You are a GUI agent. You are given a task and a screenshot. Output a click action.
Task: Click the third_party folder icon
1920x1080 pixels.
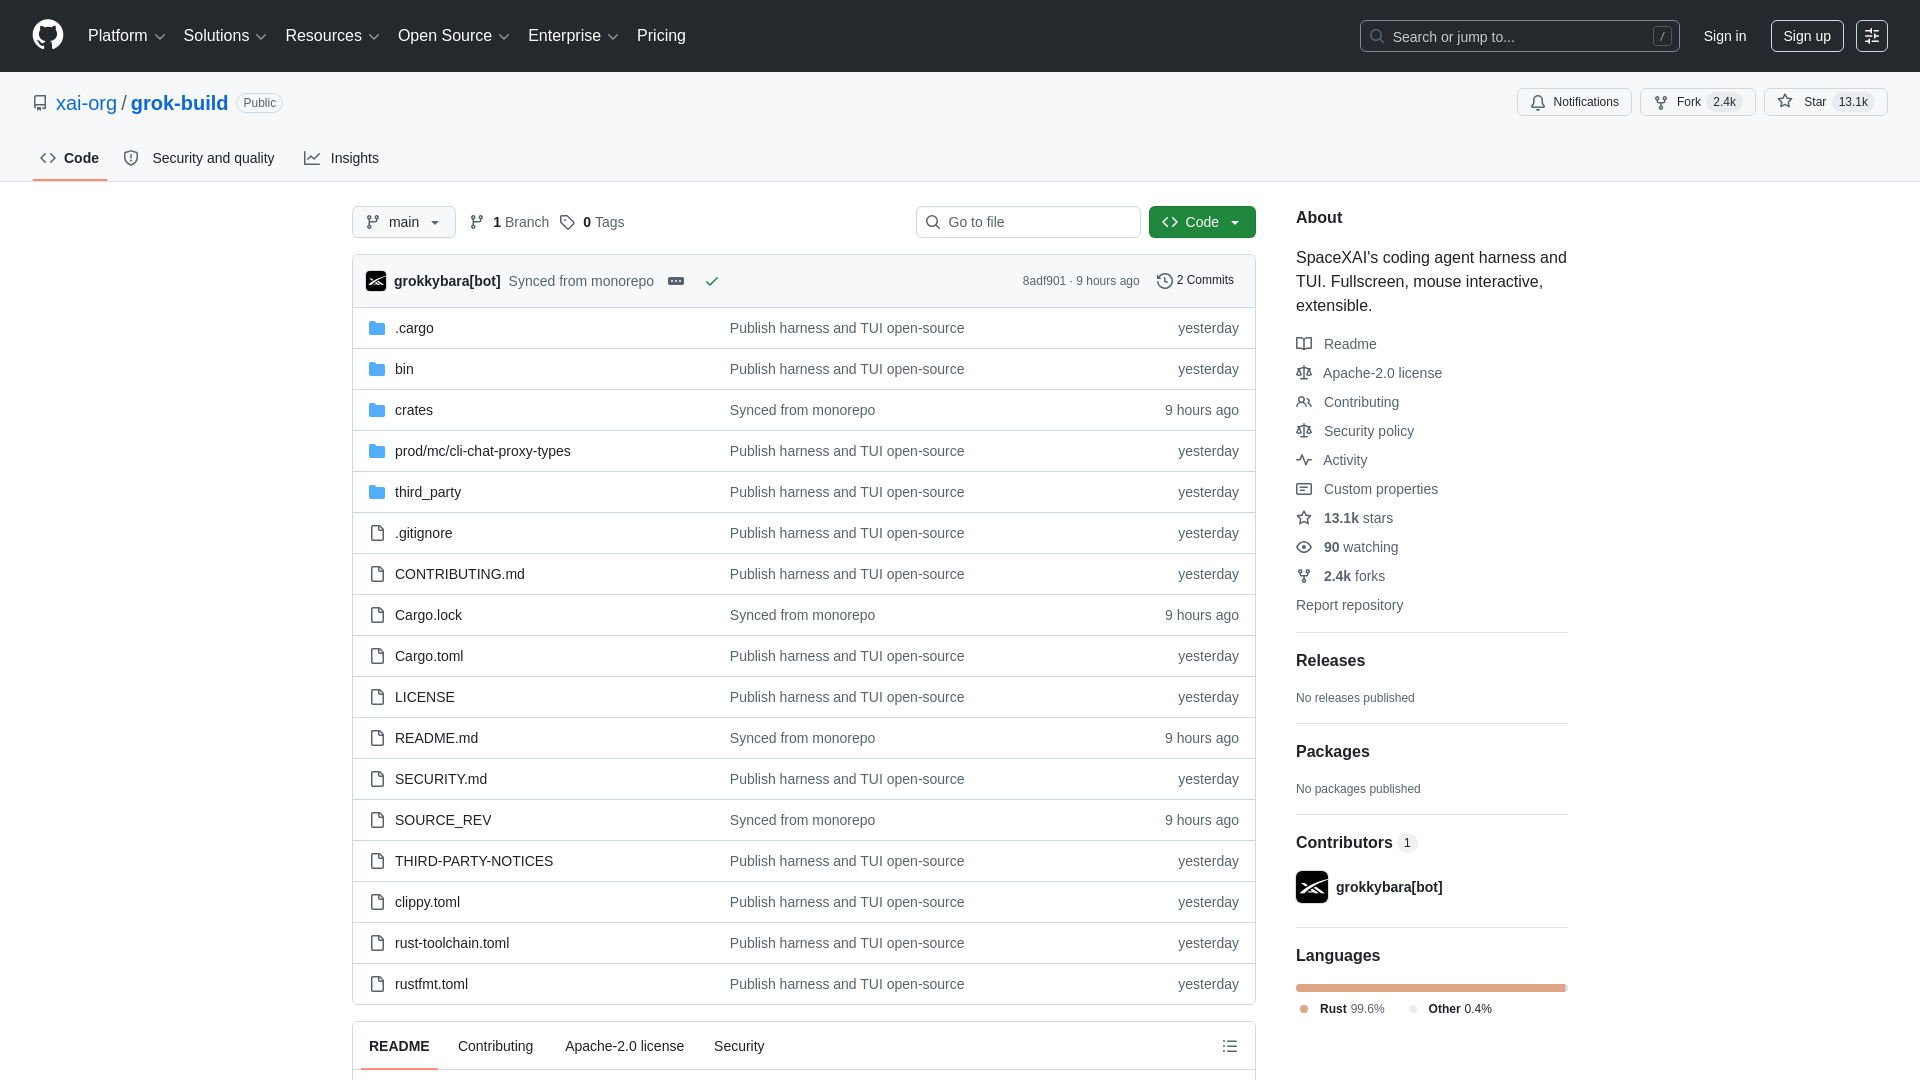(377, 492)
